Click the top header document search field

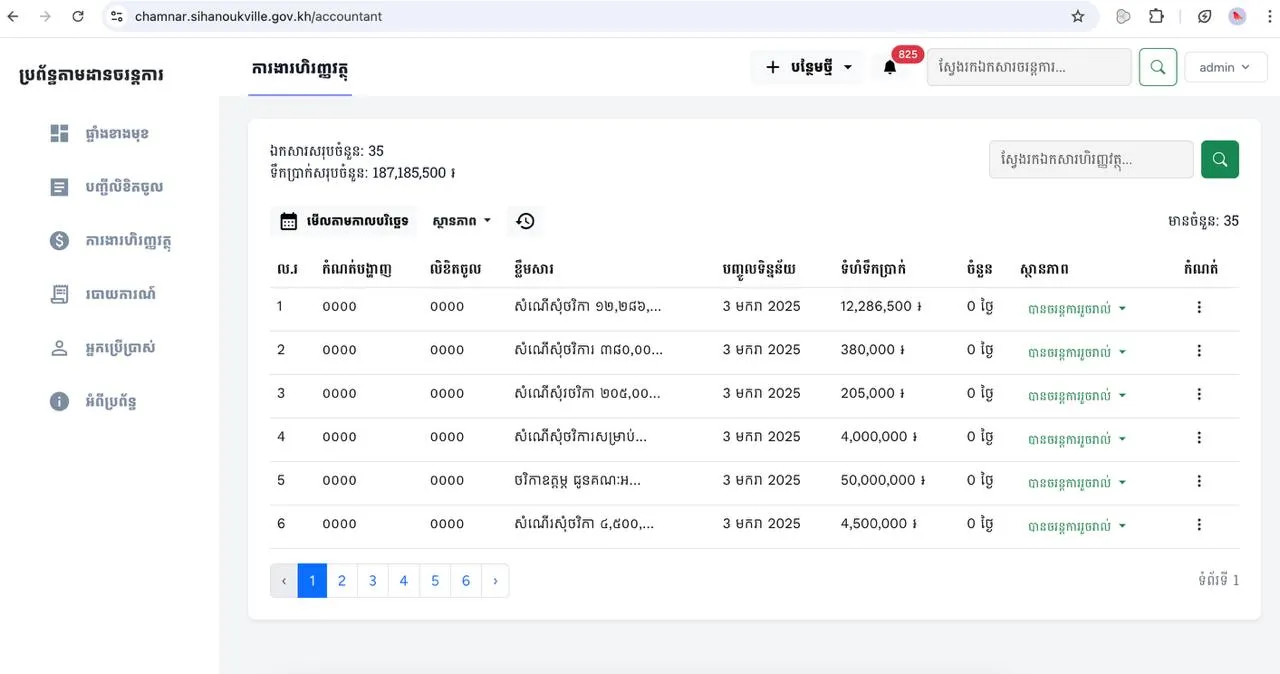[1028, 67]
